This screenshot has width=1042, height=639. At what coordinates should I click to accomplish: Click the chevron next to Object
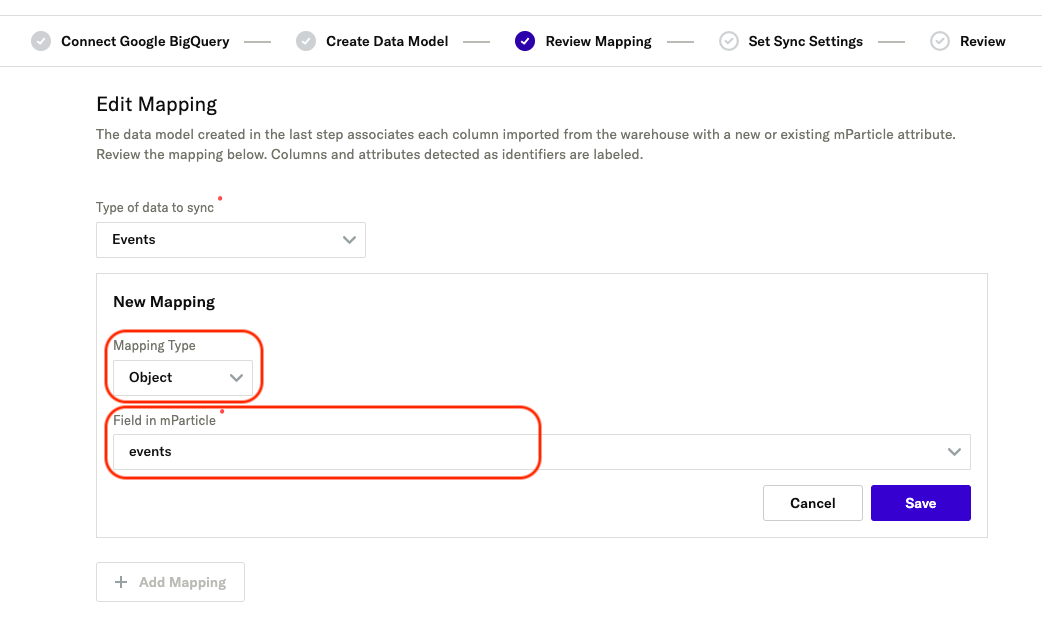click(236, 378)
